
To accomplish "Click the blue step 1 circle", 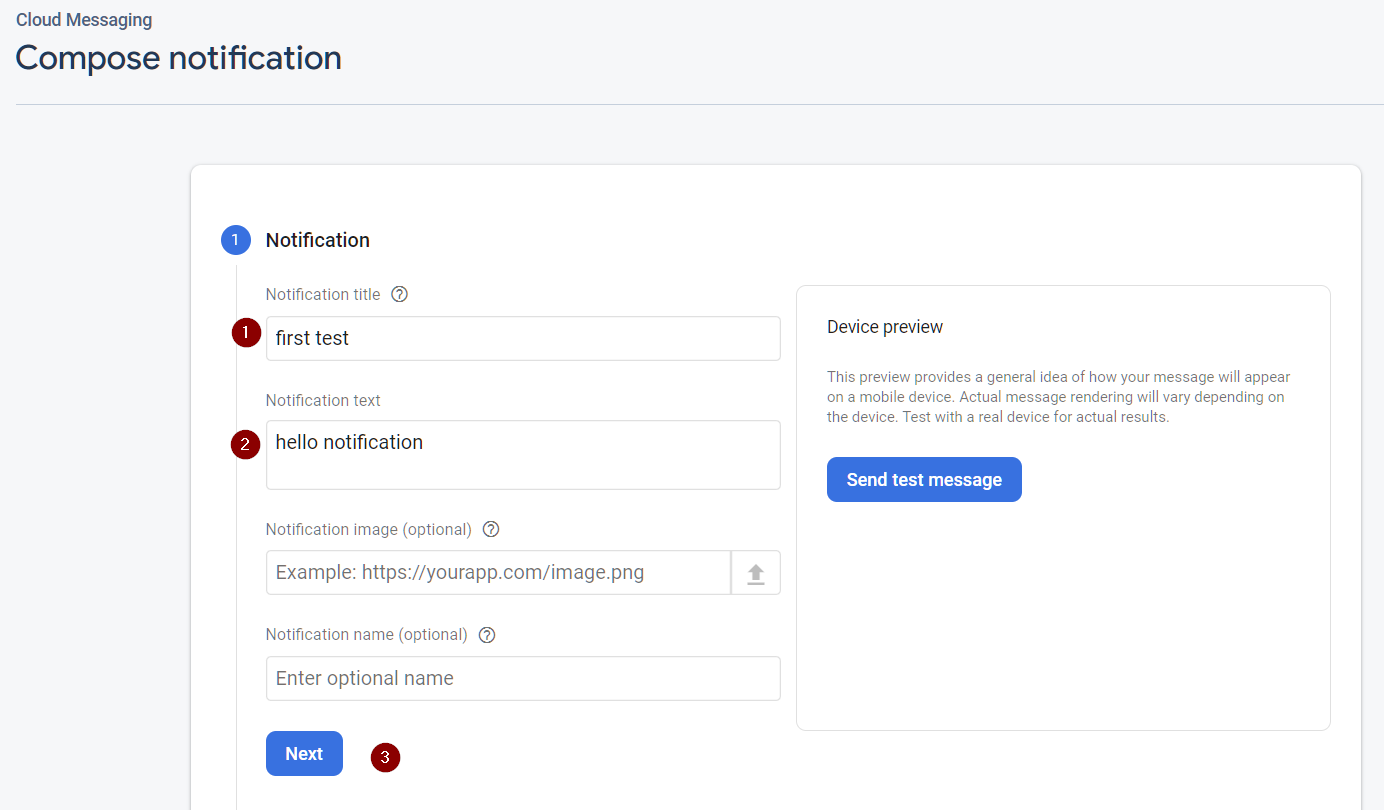I will [235, 240].
